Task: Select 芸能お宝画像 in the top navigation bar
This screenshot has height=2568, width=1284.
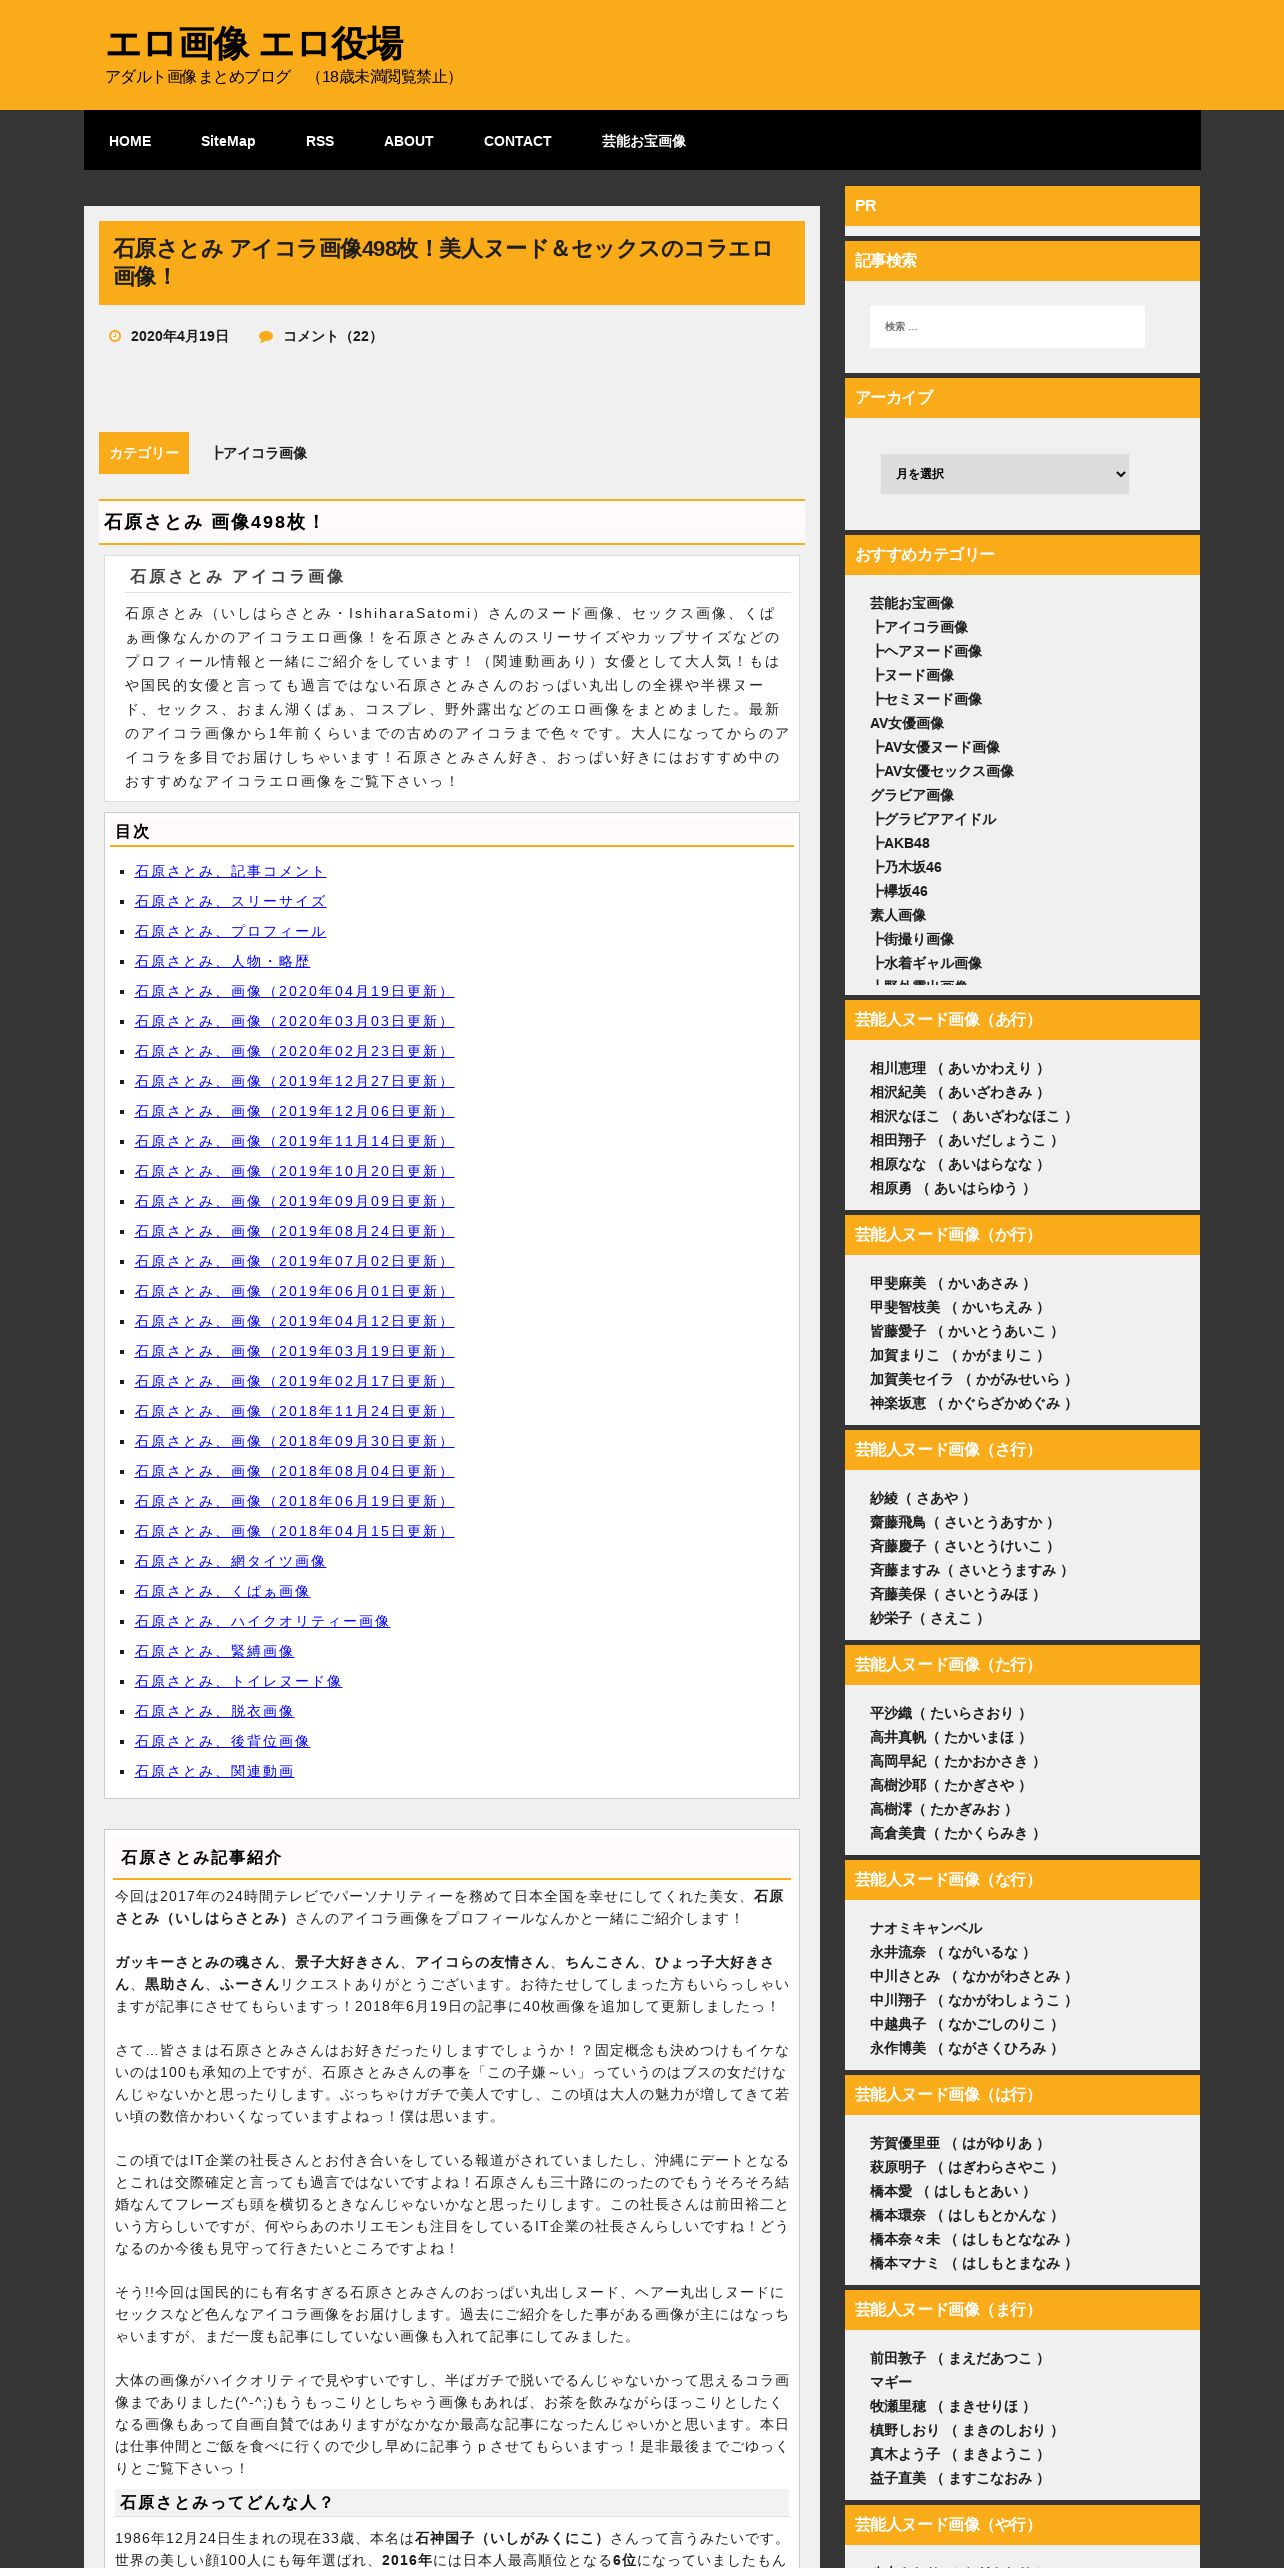Action: coord(644,141)
